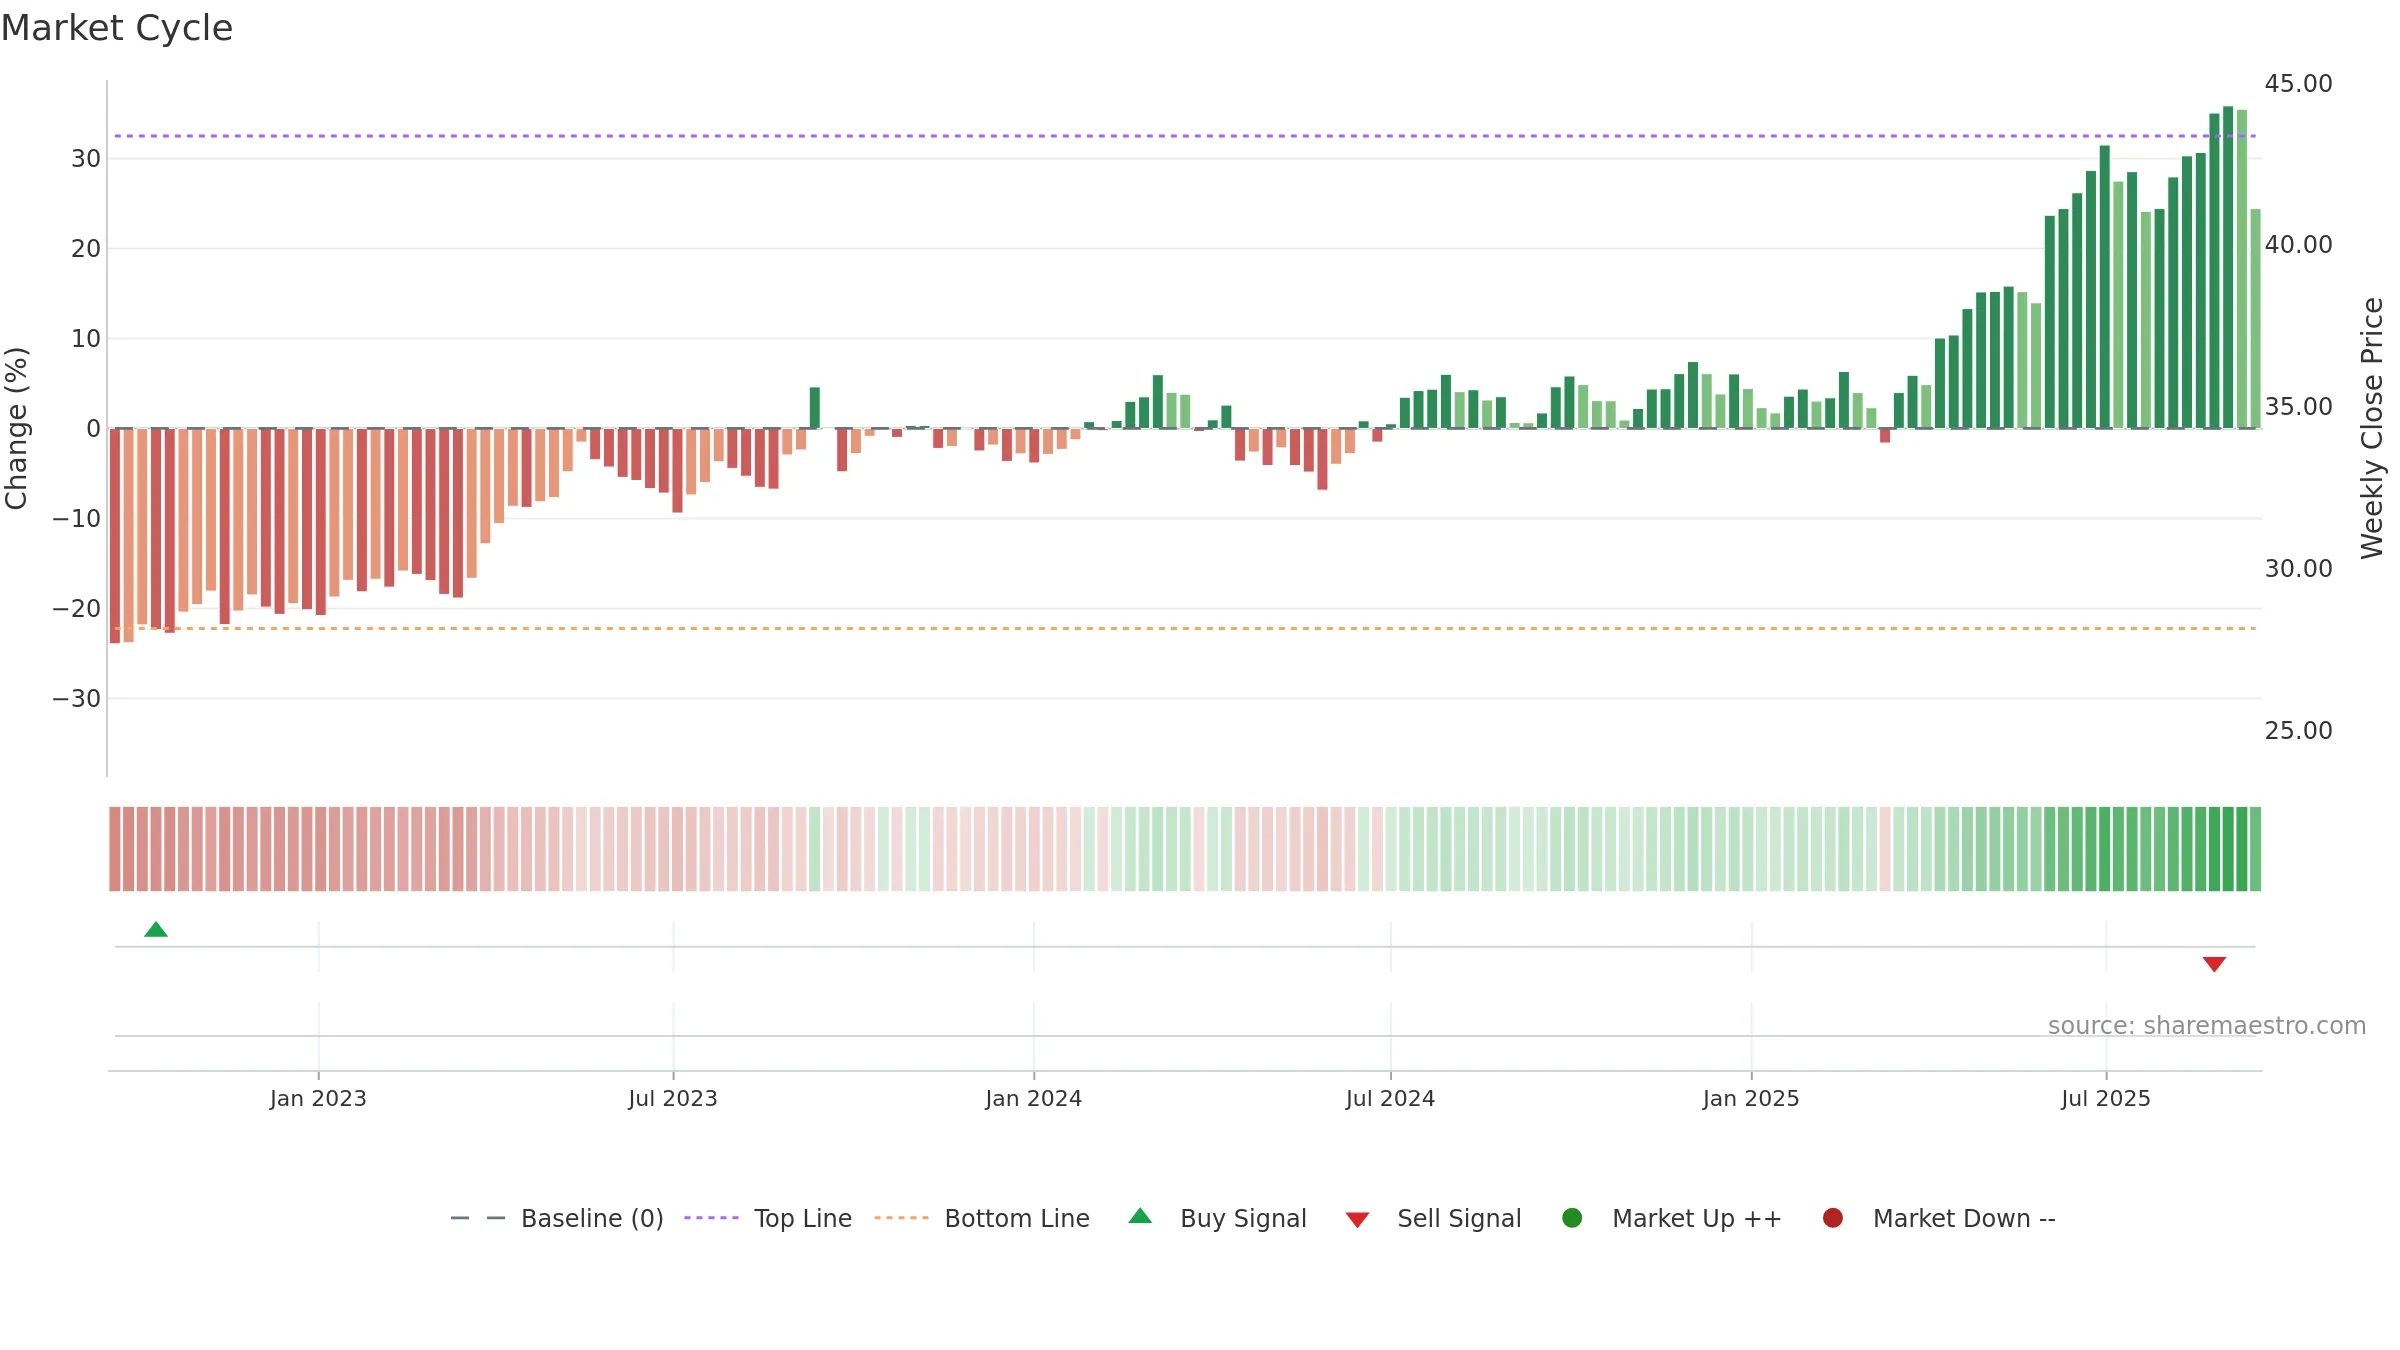Click the 25.00 price axis value

point(2298,730)
